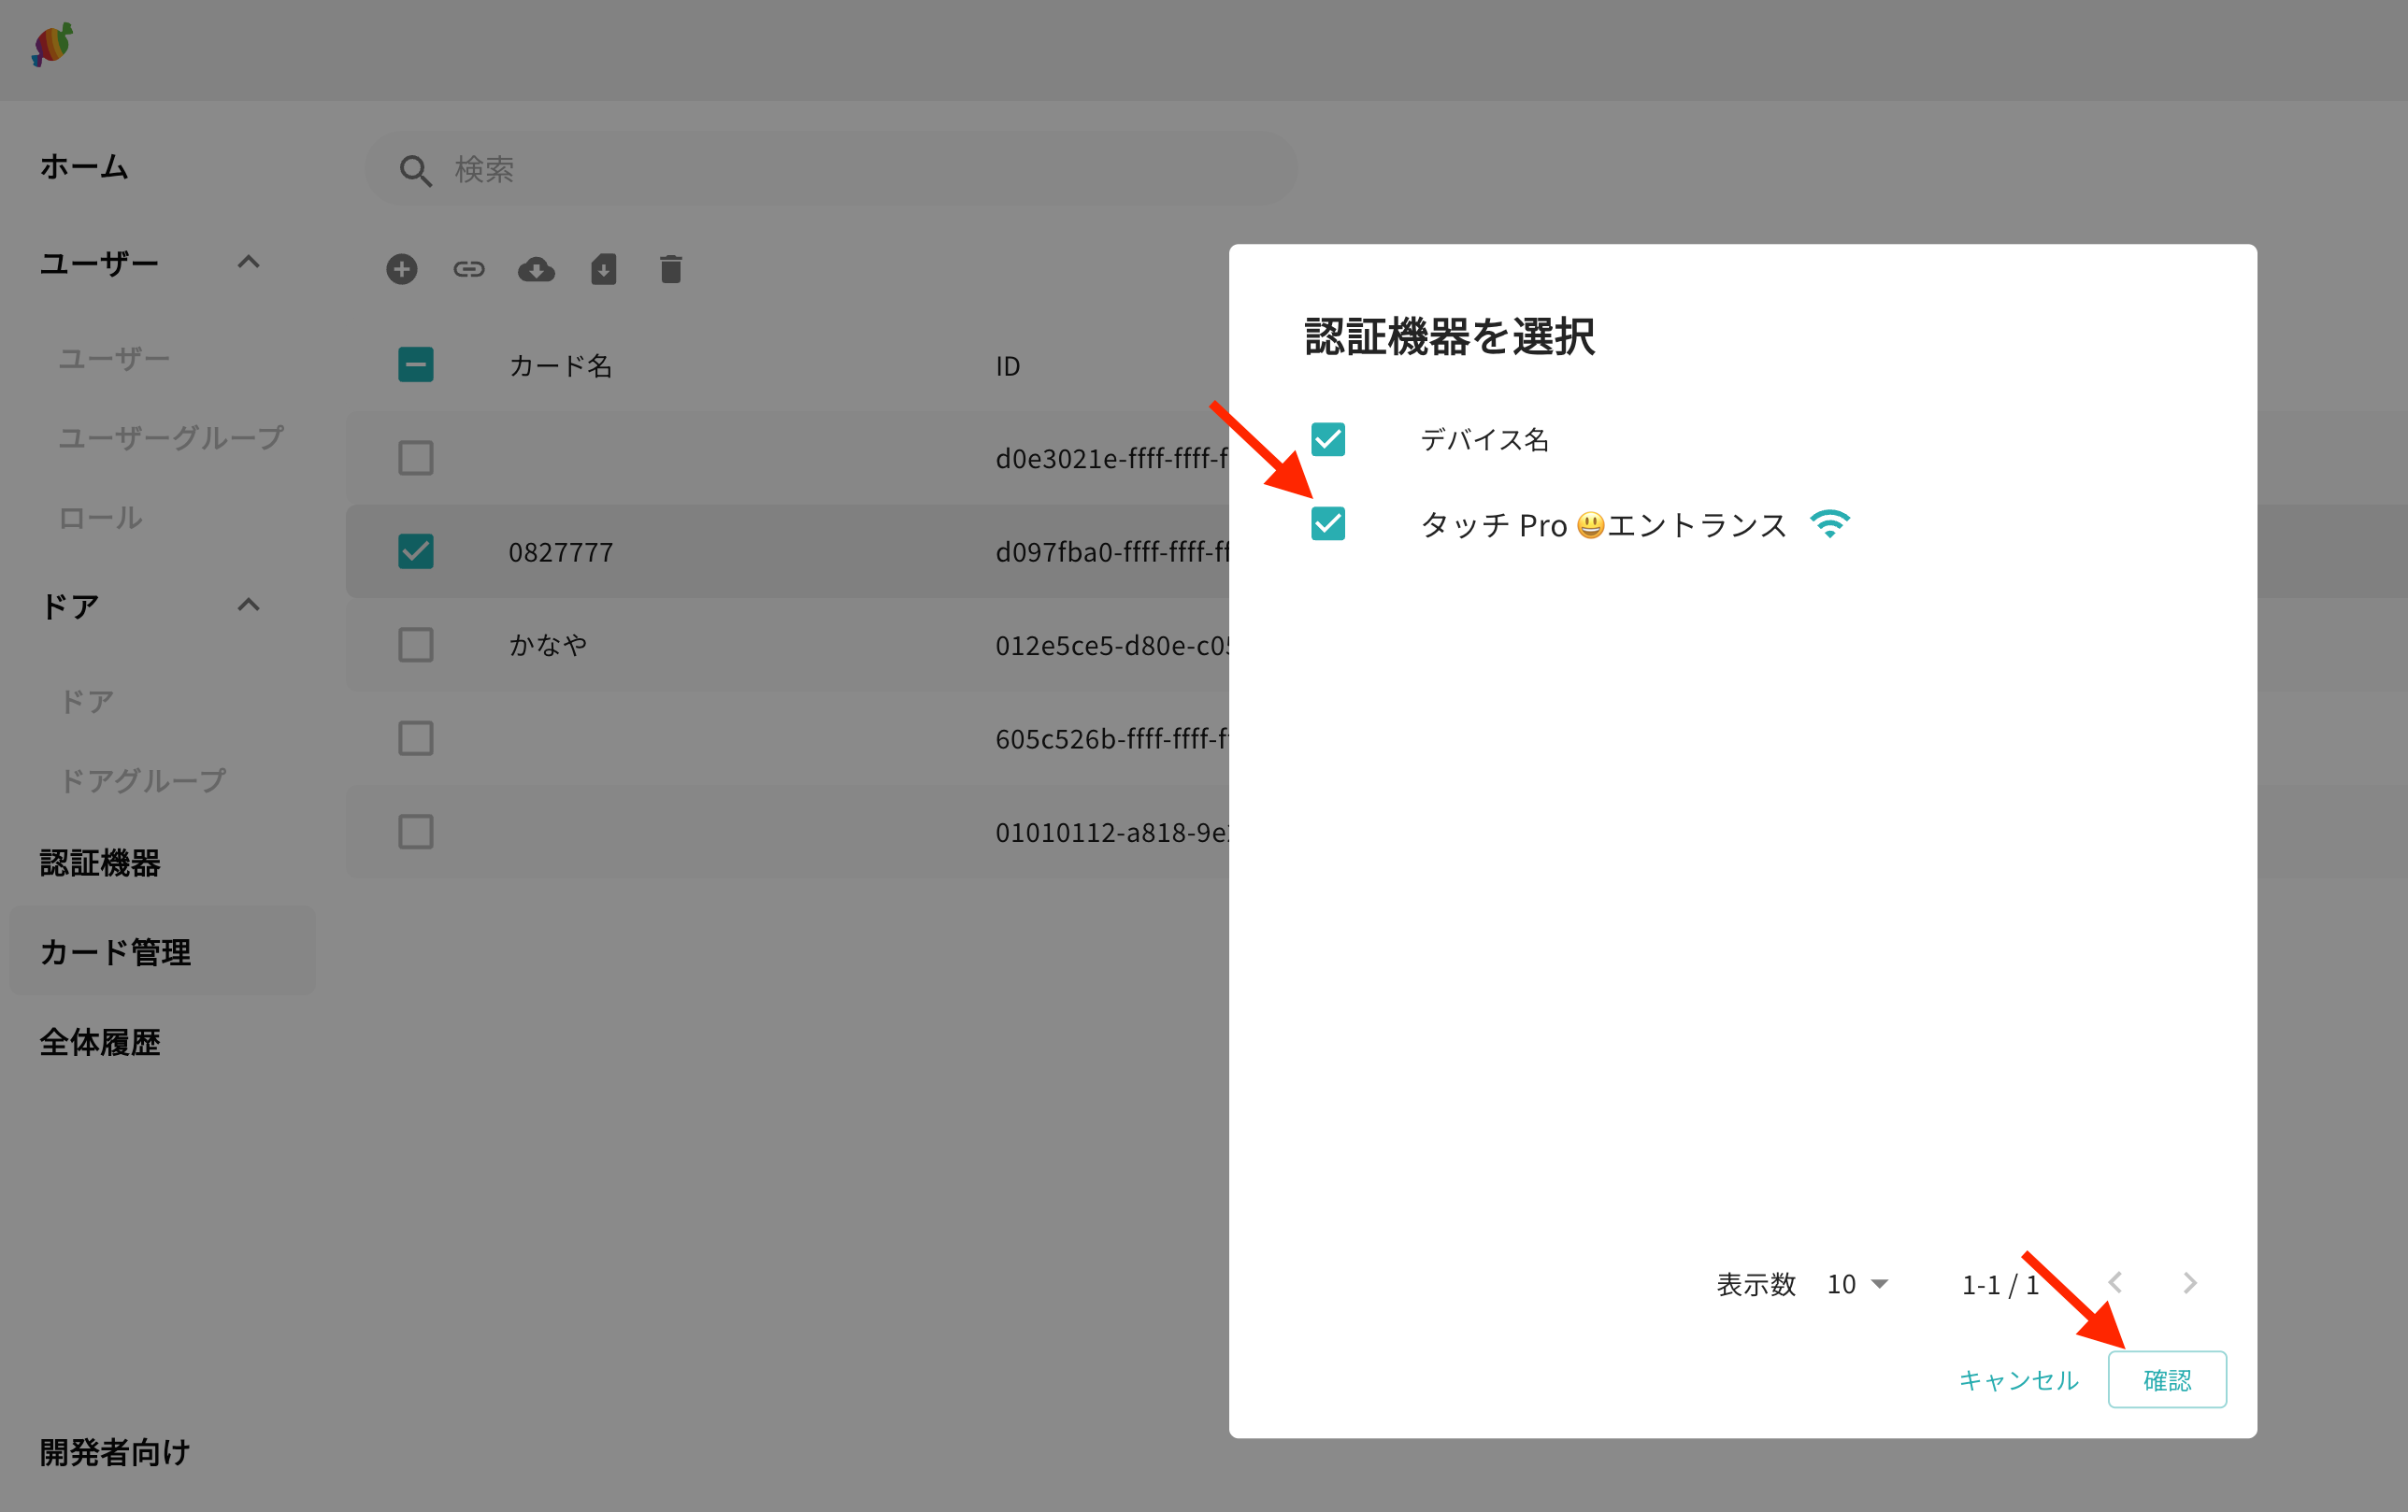2408x1512 pixels.
Task: Uncheck the タッチ Pro エントランス checkbox
Action: point(1328,524)
